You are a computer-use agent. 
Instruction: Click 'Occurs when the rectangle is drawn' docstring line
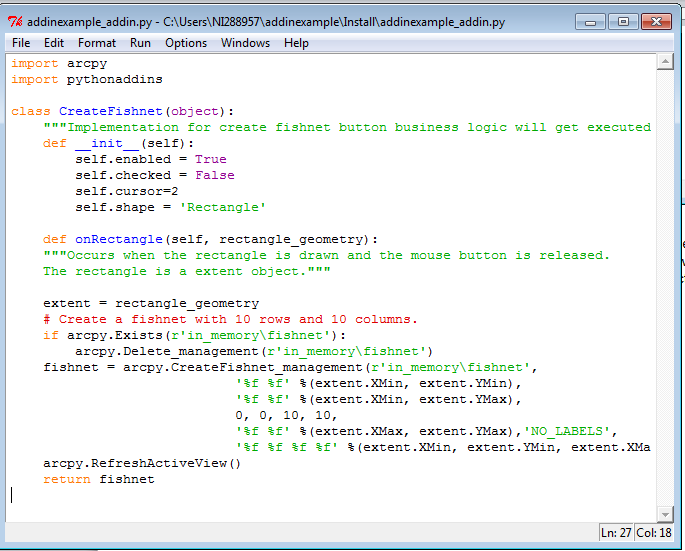326,255
